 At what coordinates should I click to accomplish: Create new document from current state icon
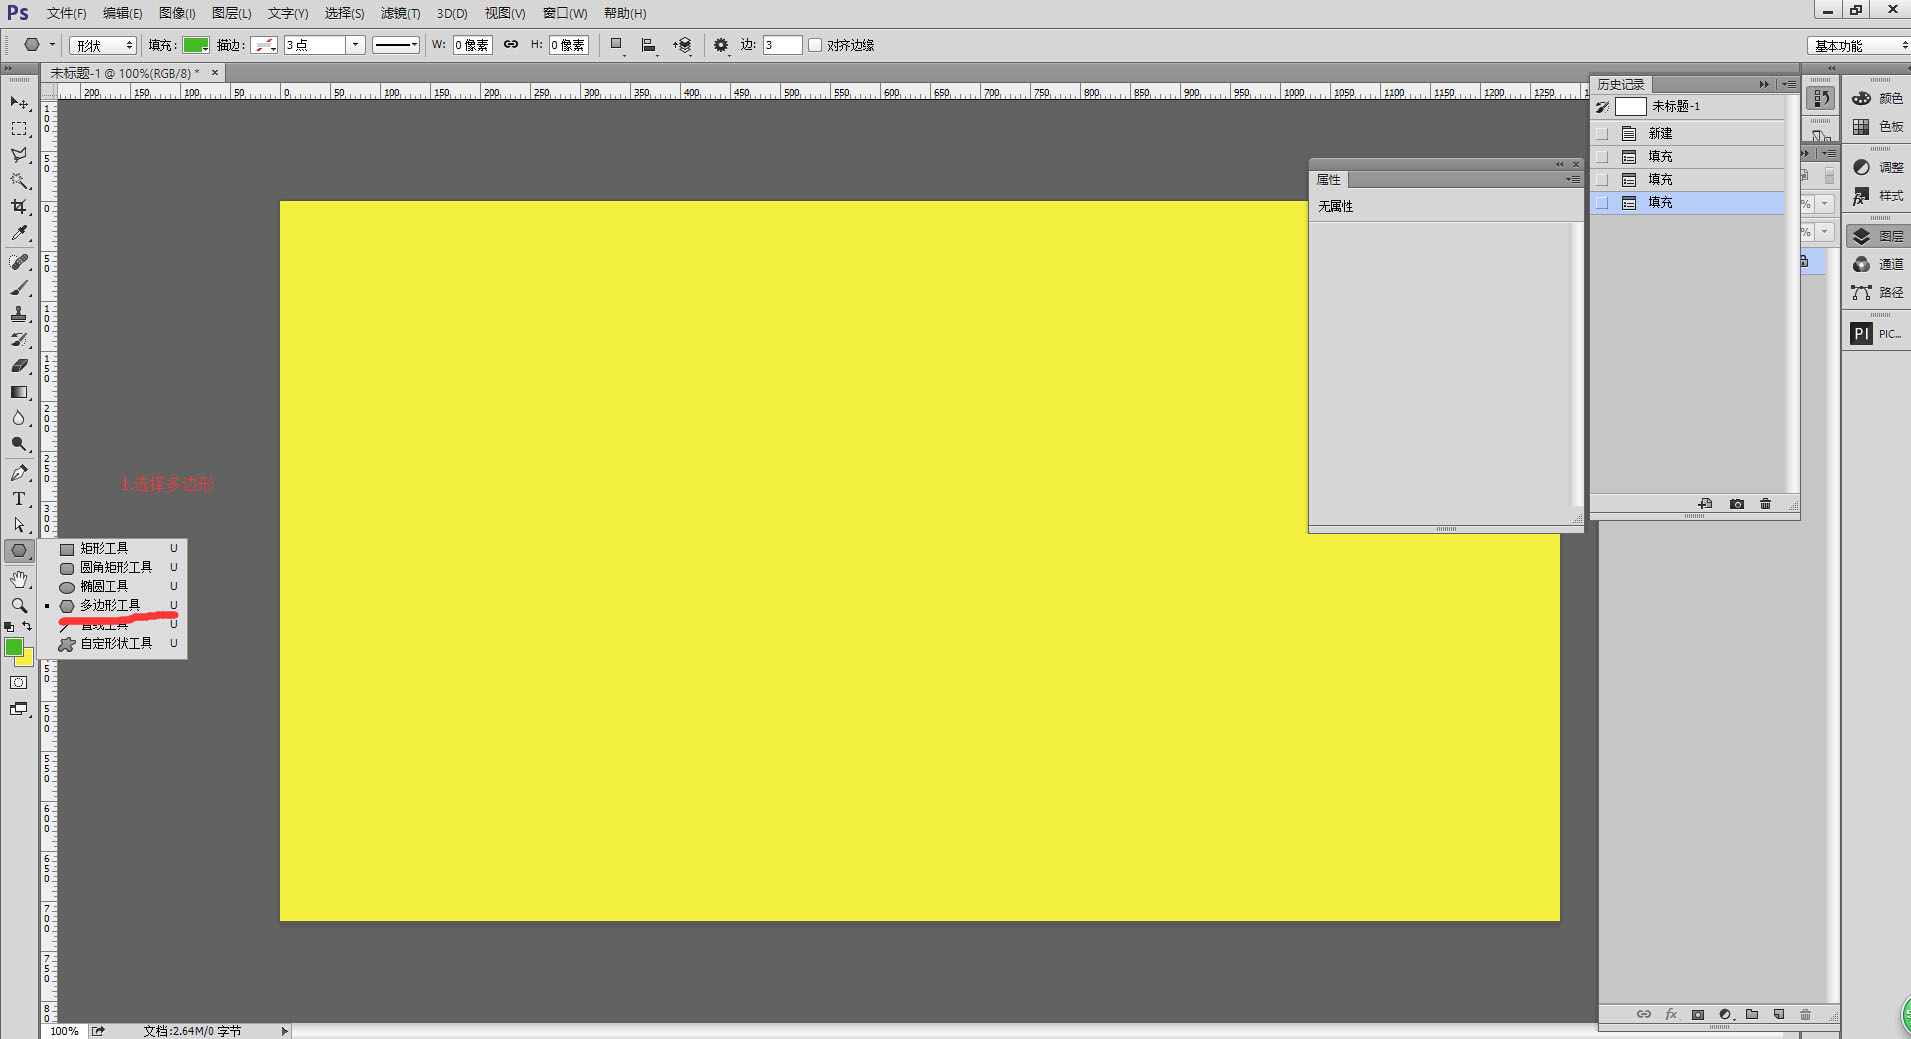1706,504
